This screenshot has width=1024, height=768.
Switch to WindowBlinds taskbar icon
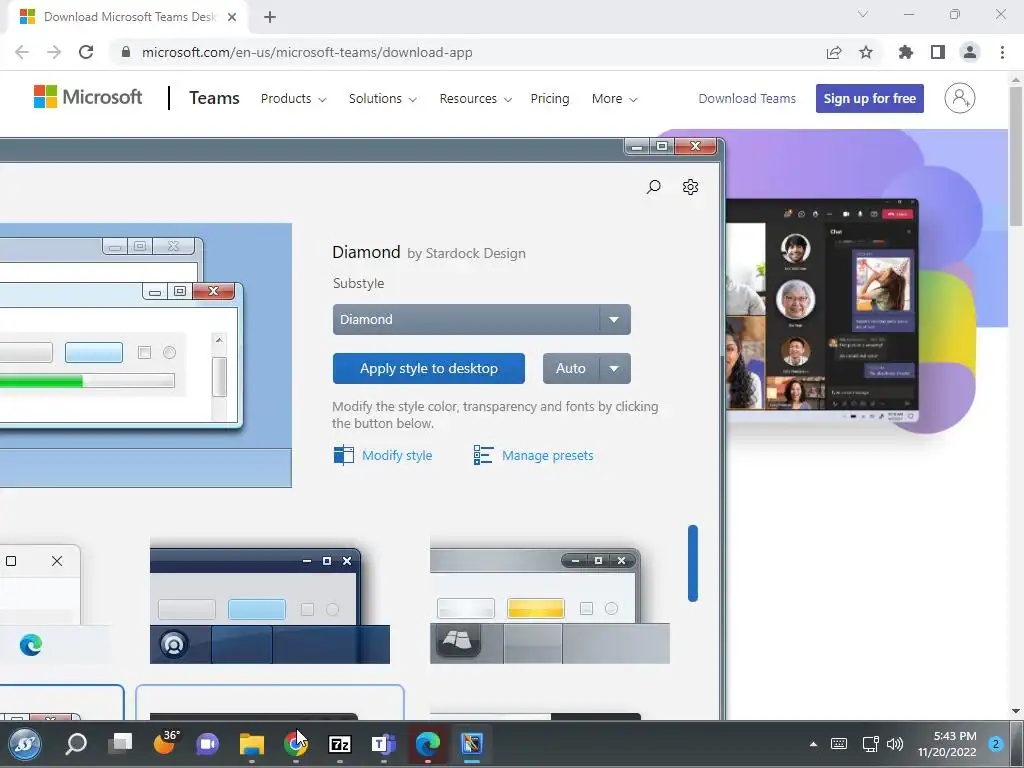point(472,744)
